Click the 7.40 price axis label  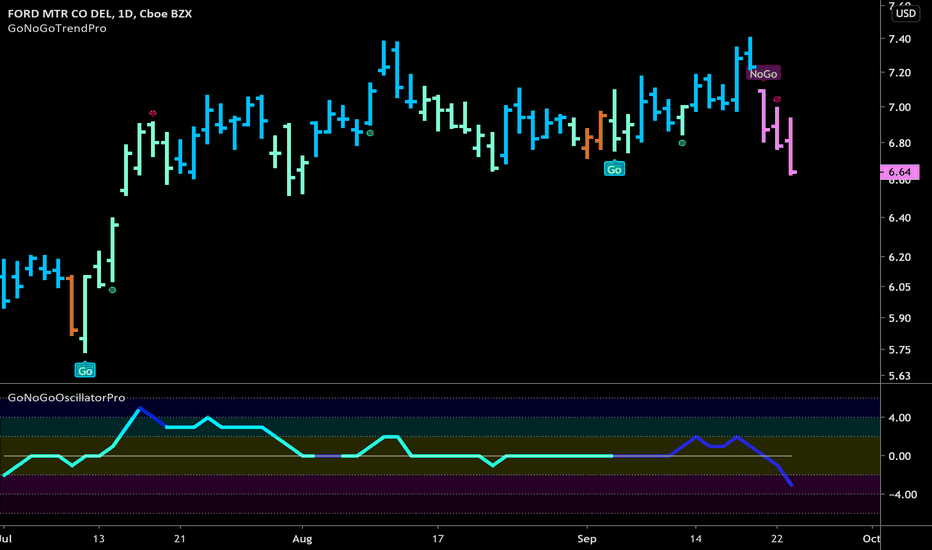899,39
